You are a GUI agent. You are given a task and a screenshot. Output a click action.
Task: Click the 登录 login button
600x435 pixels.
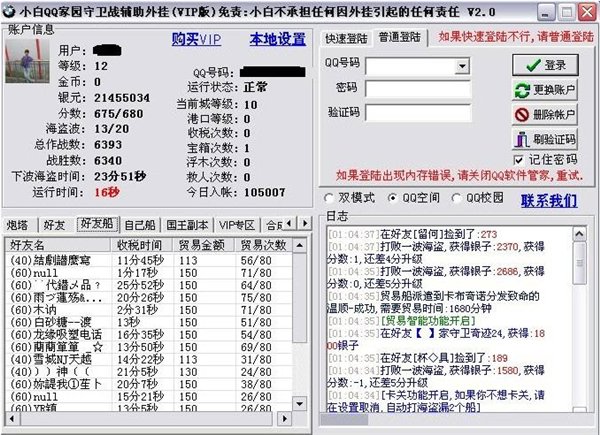tap(545, 65)
